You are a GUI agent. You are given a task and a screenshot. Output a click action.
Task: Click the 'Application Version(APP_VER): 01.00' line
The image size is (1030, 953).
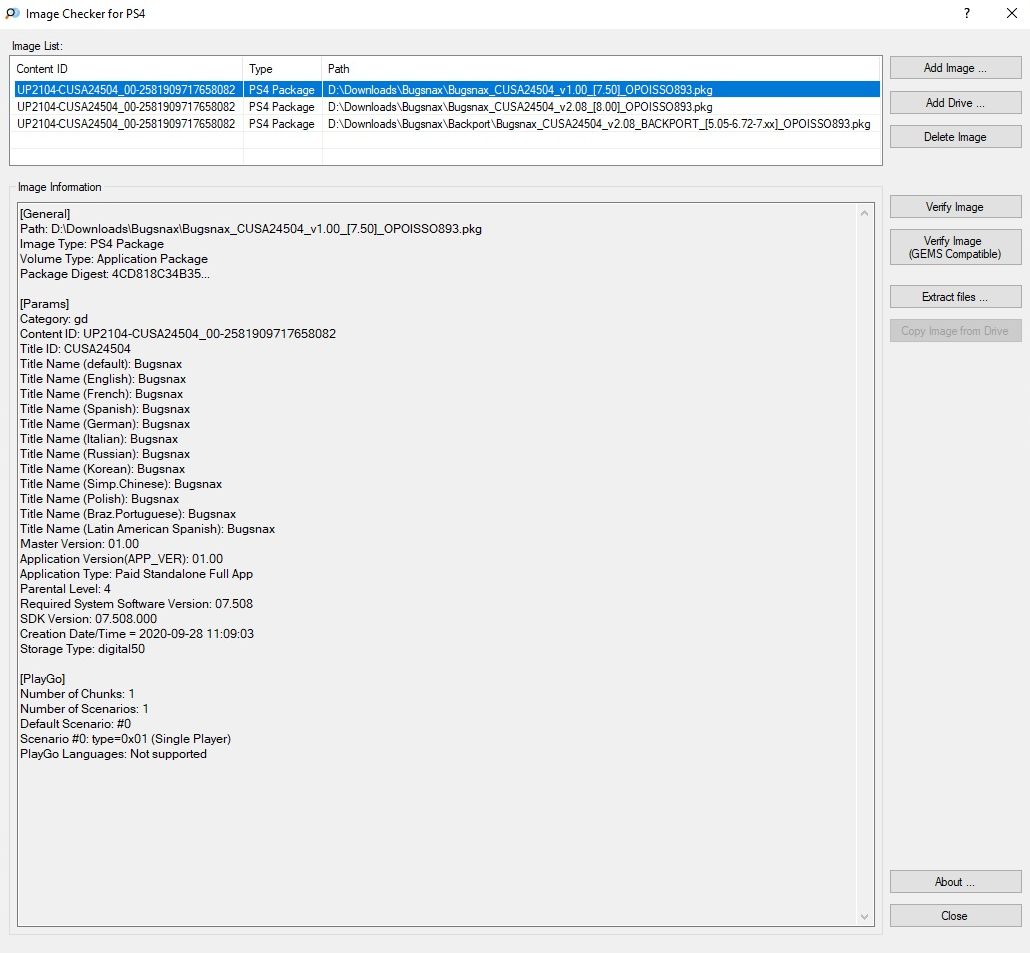[122, 559]
